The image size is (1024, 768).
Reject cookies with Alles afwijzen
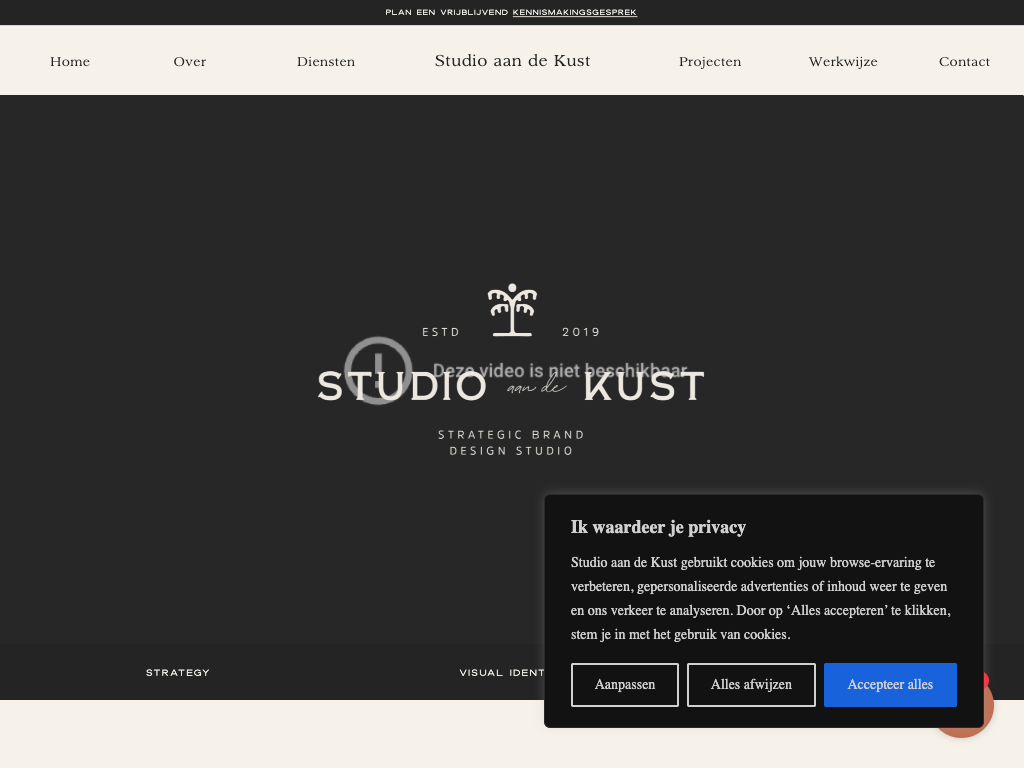751,685
